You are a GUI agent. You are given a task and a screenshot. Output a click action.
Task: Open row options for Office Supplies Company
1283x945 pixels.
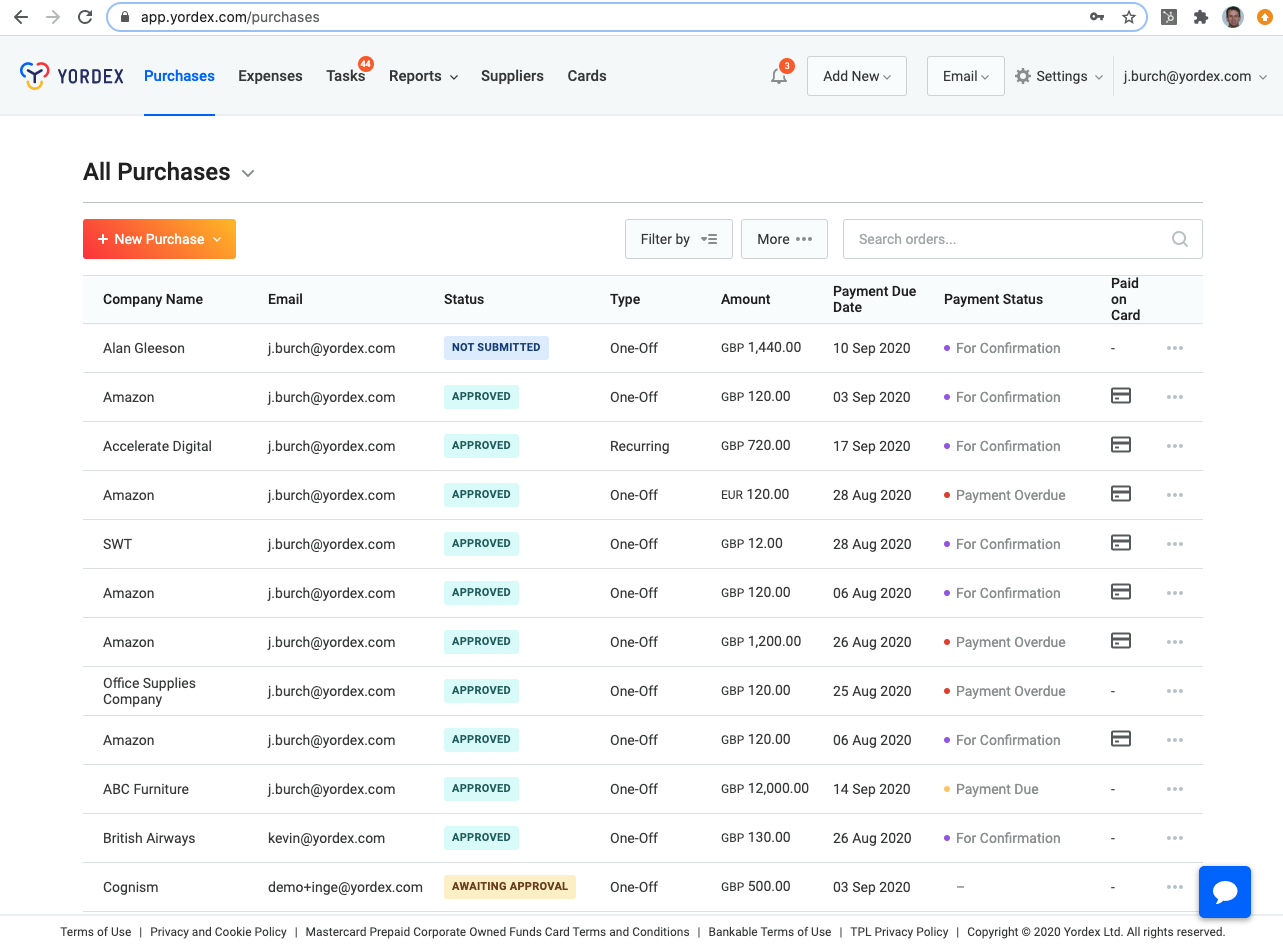pyautogui.click(x=1175, y=691)
